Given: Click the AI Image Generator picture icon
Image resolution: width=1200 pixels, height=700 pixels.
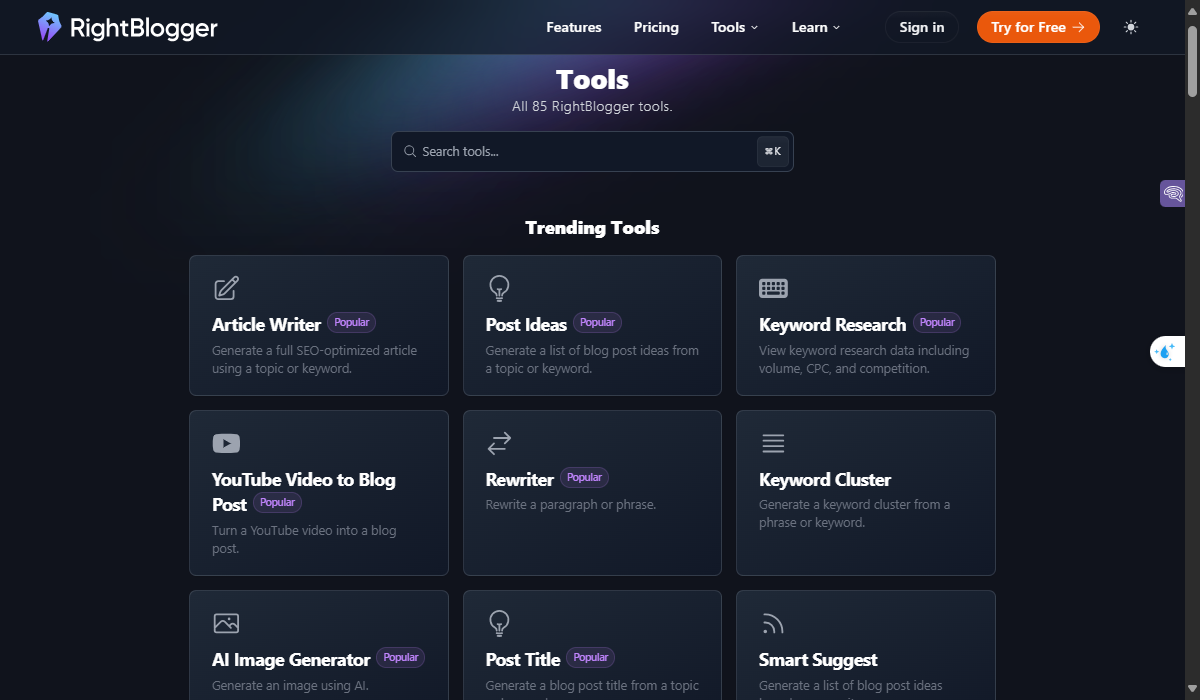Looking at the screenshot, I should tap(226, 623).
